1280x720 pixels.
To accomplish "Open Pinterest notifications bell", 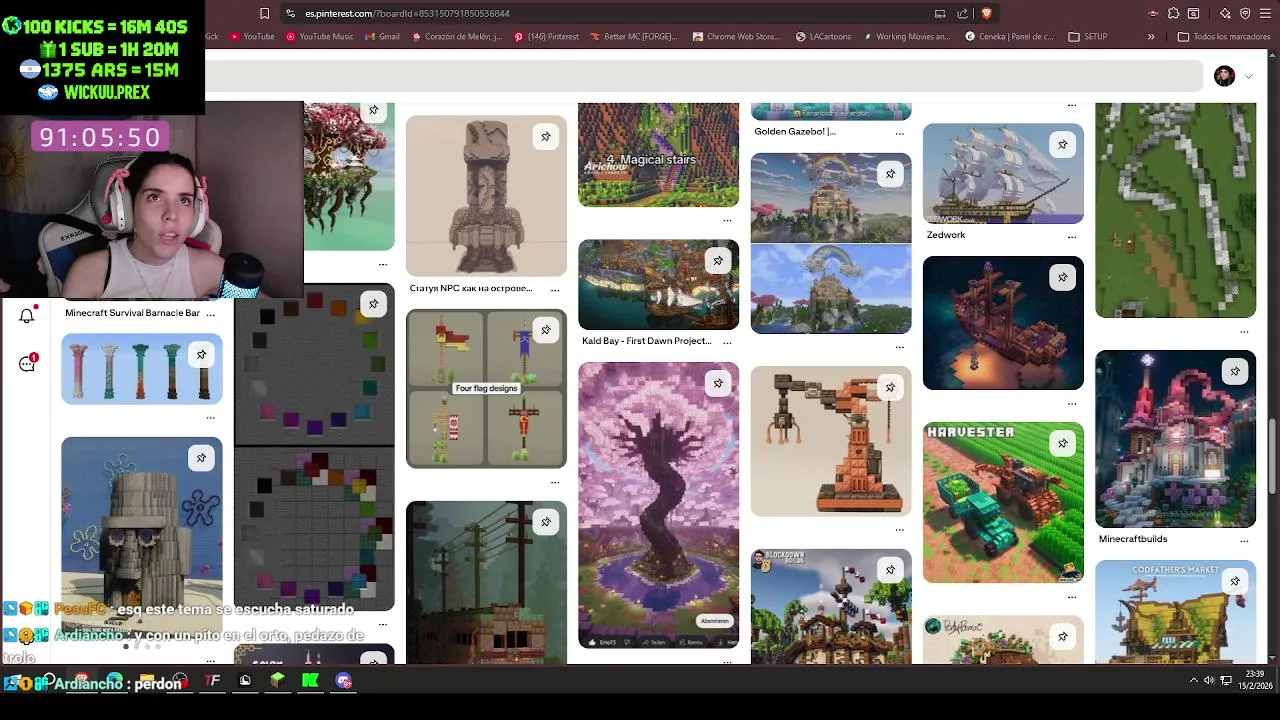I will pos(27,316).
